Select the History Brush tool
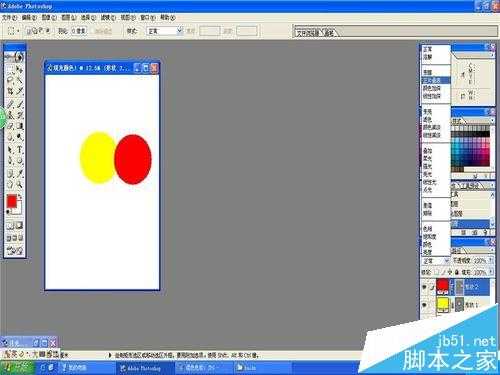Screen dimensions: 500x375 [x=20, y=115]
